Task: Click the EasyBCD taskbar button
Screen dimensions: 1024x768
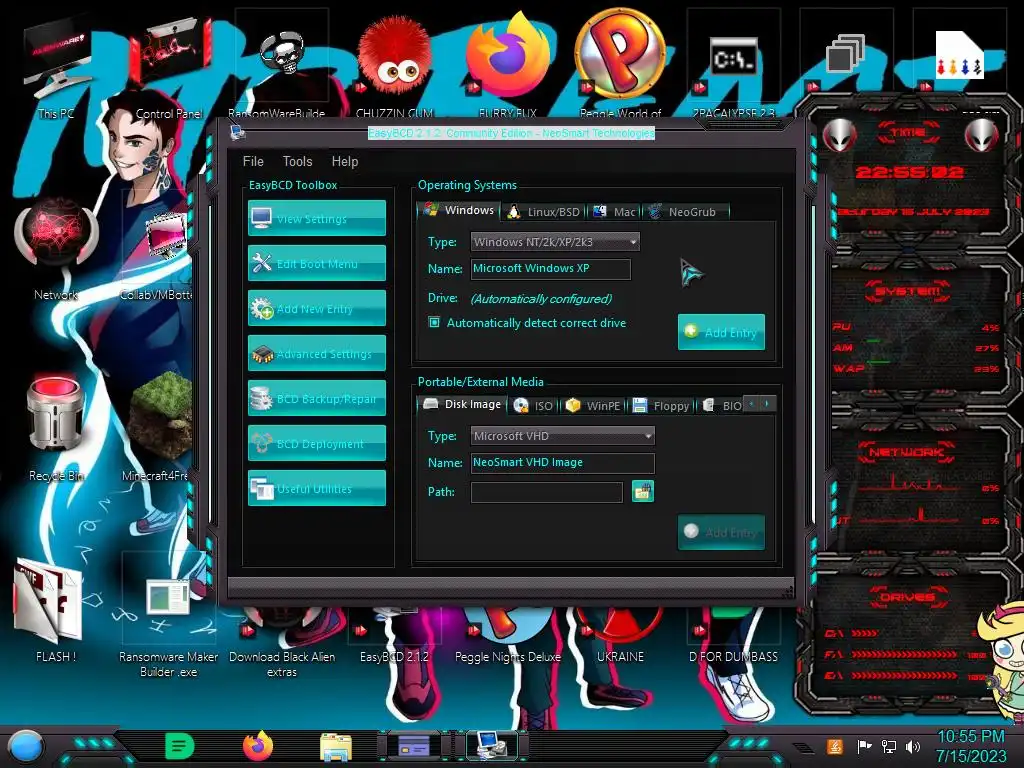Action: [492, 745]
